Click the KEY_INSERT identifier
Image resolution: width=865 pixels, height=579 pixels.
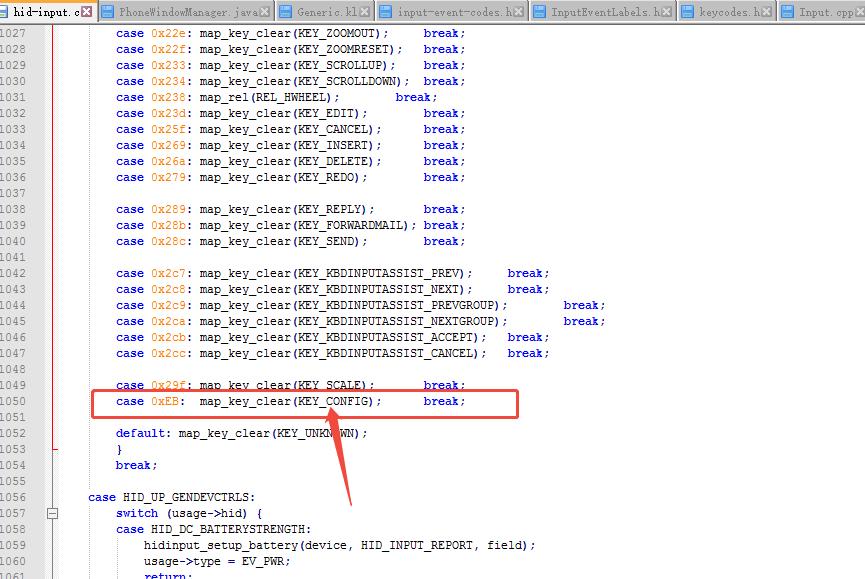333,146
